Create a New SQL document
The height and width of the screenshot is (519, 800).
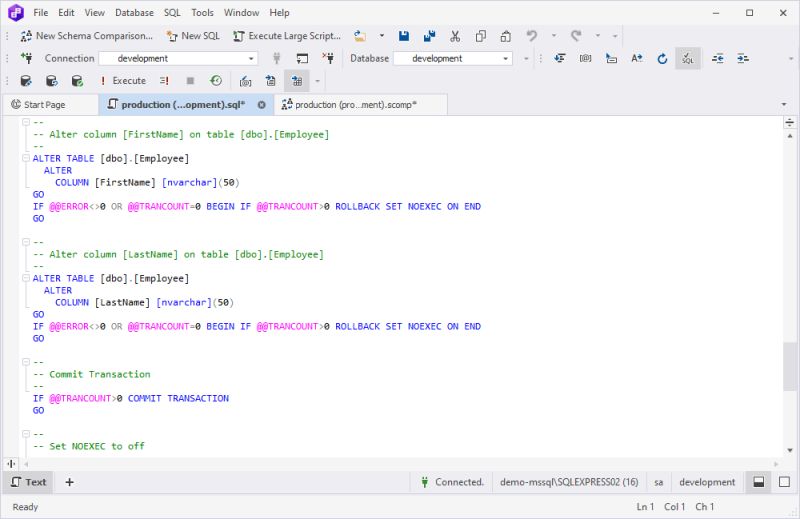[x=193, y=36]
